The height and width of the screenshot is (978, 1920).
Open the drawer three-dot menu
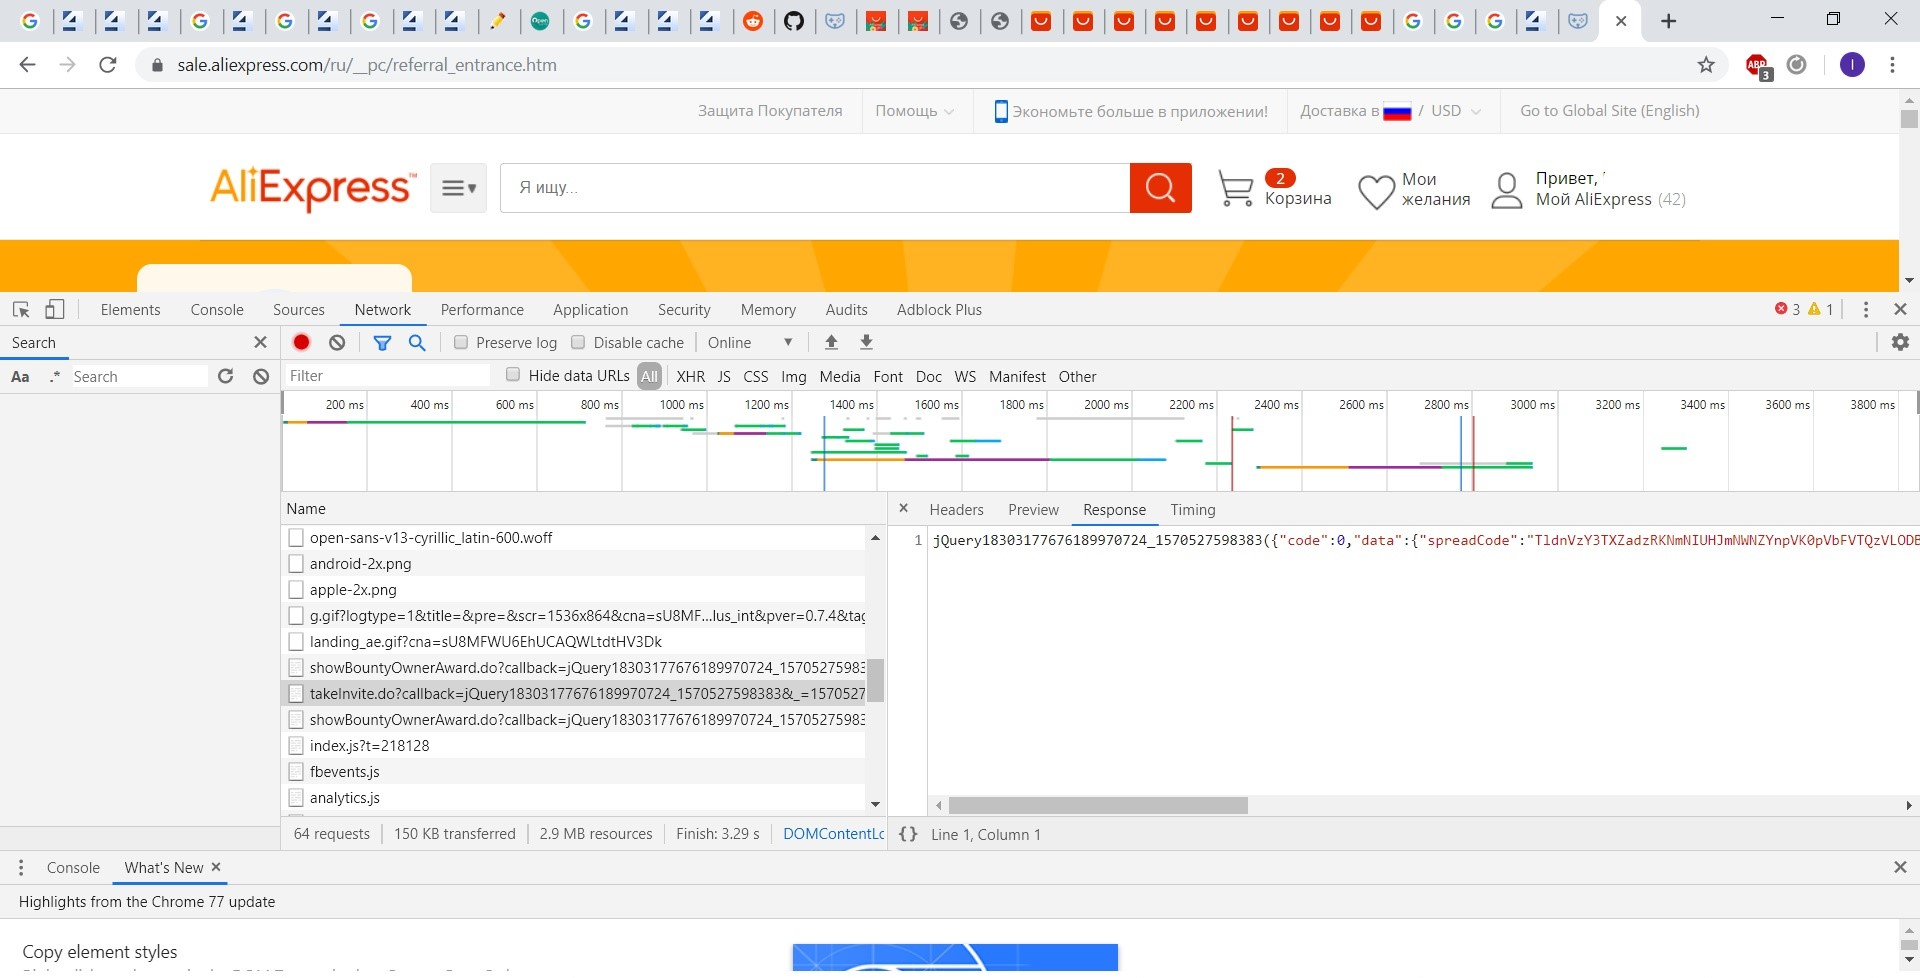(21, 868)
